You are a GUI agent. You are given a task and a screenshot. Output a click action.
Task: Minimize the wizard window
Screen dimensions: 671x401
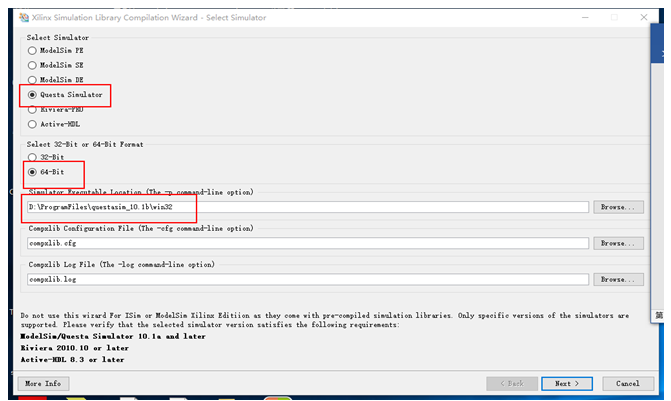pyautogui.click(x=585, y=17)
